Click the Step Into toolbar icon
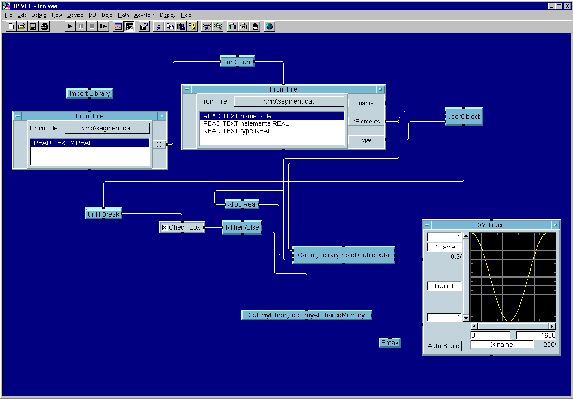Viewport: 573px width, 399px height. point(104,26)
